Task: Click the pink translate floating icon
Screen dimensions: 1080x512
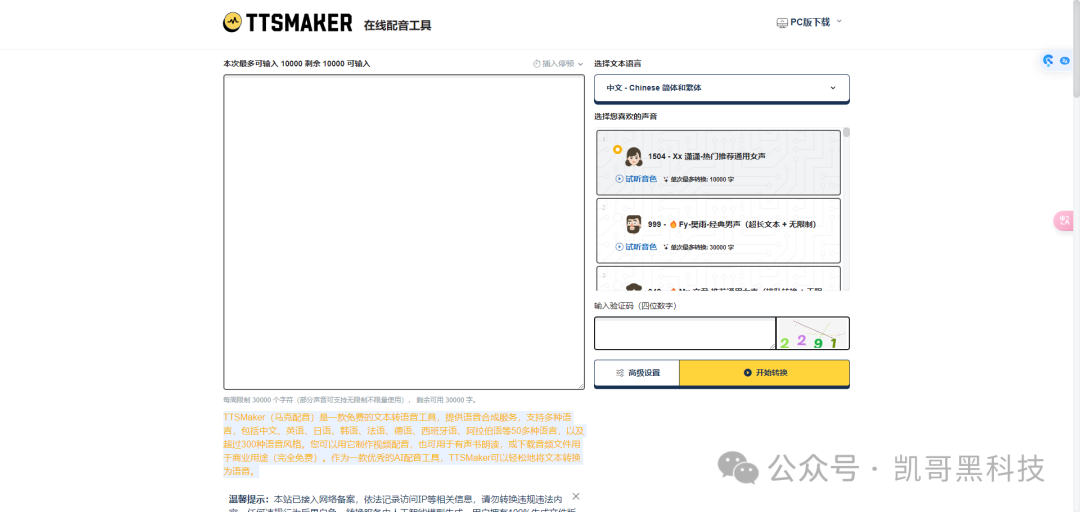Action: point(1065,221)
